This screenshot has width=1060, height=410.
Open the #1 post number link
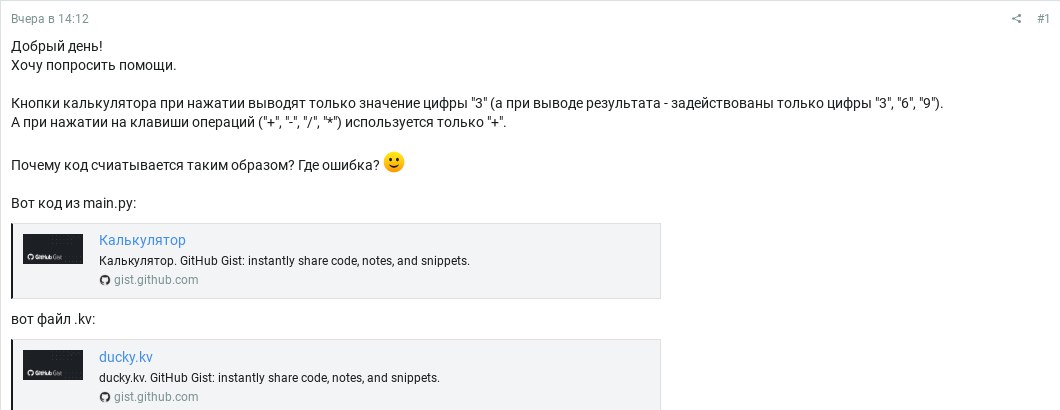(1042, 19)
